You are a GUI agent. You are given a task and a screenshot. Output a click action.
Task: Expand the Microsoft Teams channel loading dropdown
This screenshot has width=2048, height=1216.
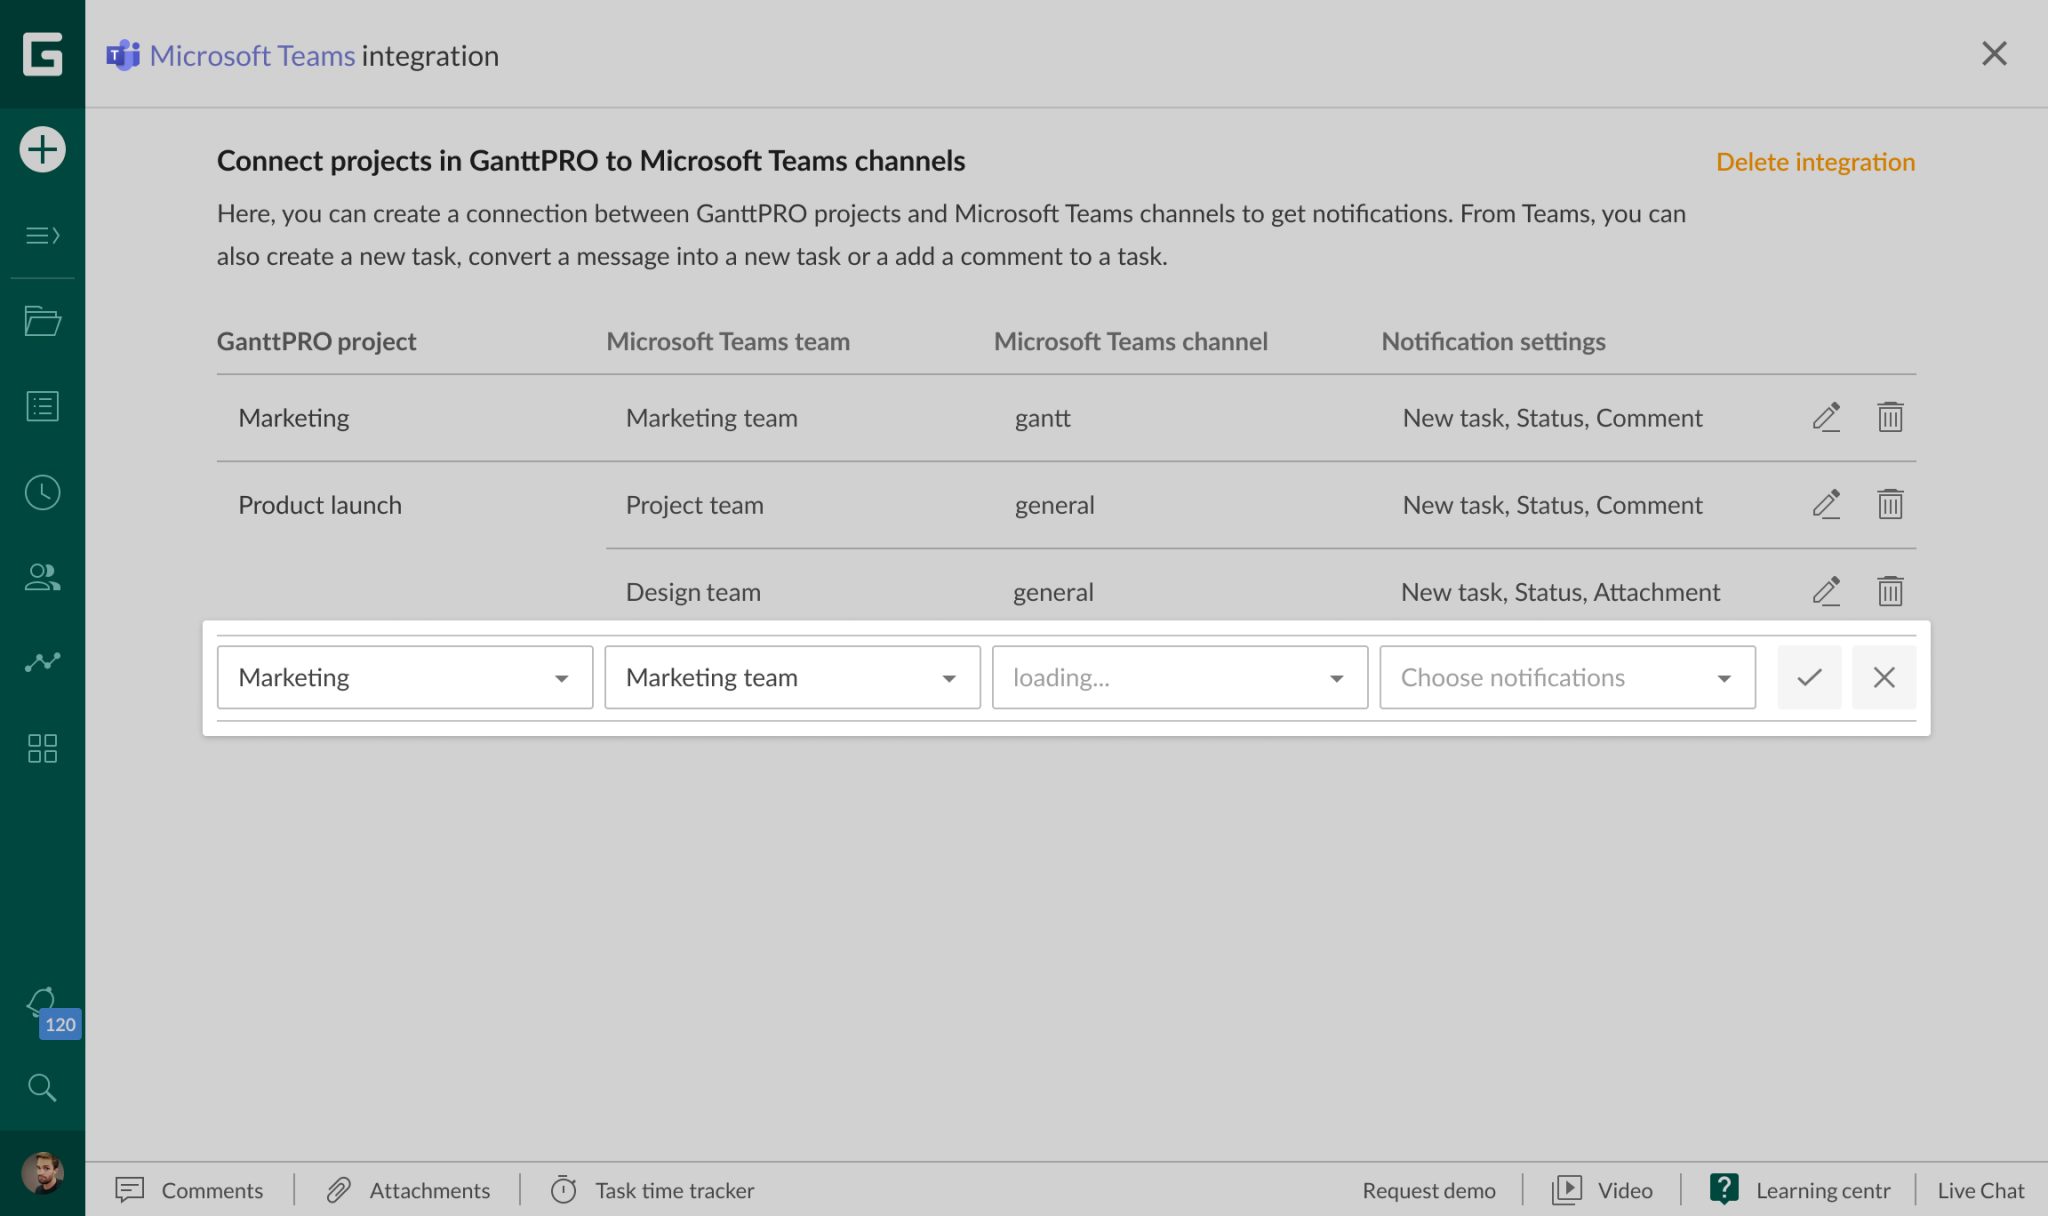(x=1336, y=677)
